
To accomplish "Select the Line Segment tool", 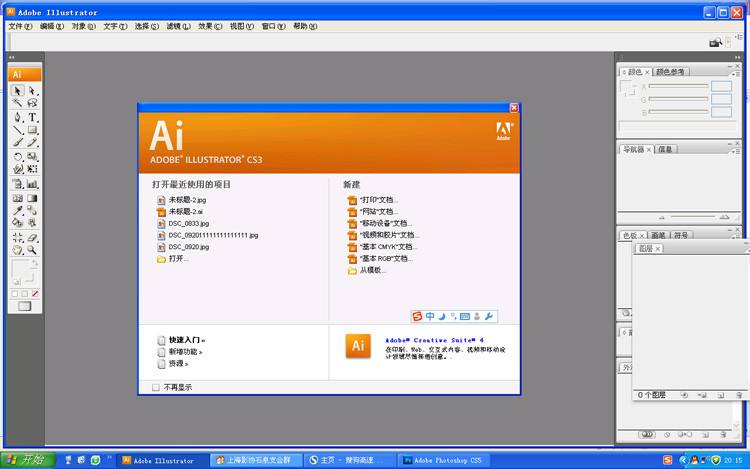I will pos(18,130).
